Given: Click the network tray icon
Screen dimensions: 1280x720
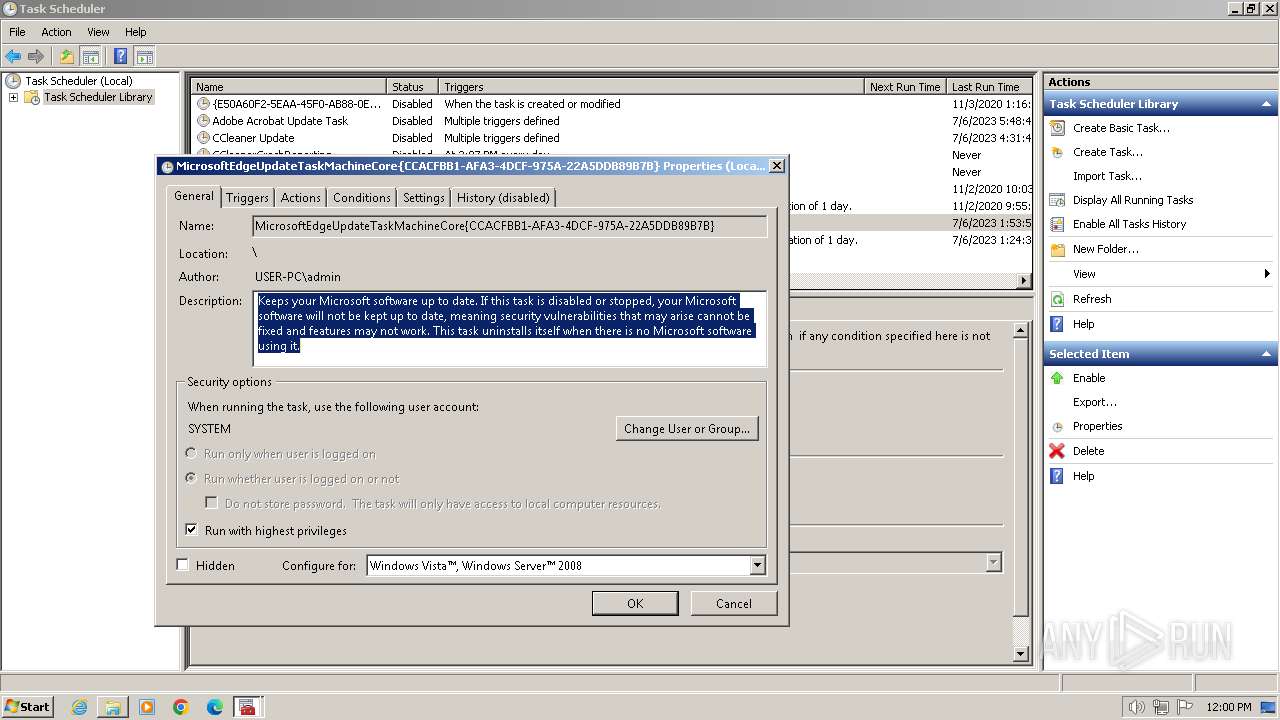Looking at the screenshot, I should pyautogui.click(x=1161, y=707).
